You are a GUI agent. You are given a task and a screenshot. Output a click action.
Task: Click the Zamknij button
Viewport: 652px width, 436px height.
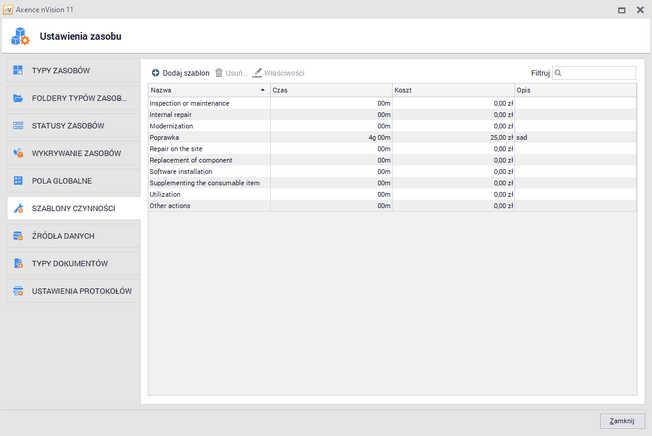point(620,421)
